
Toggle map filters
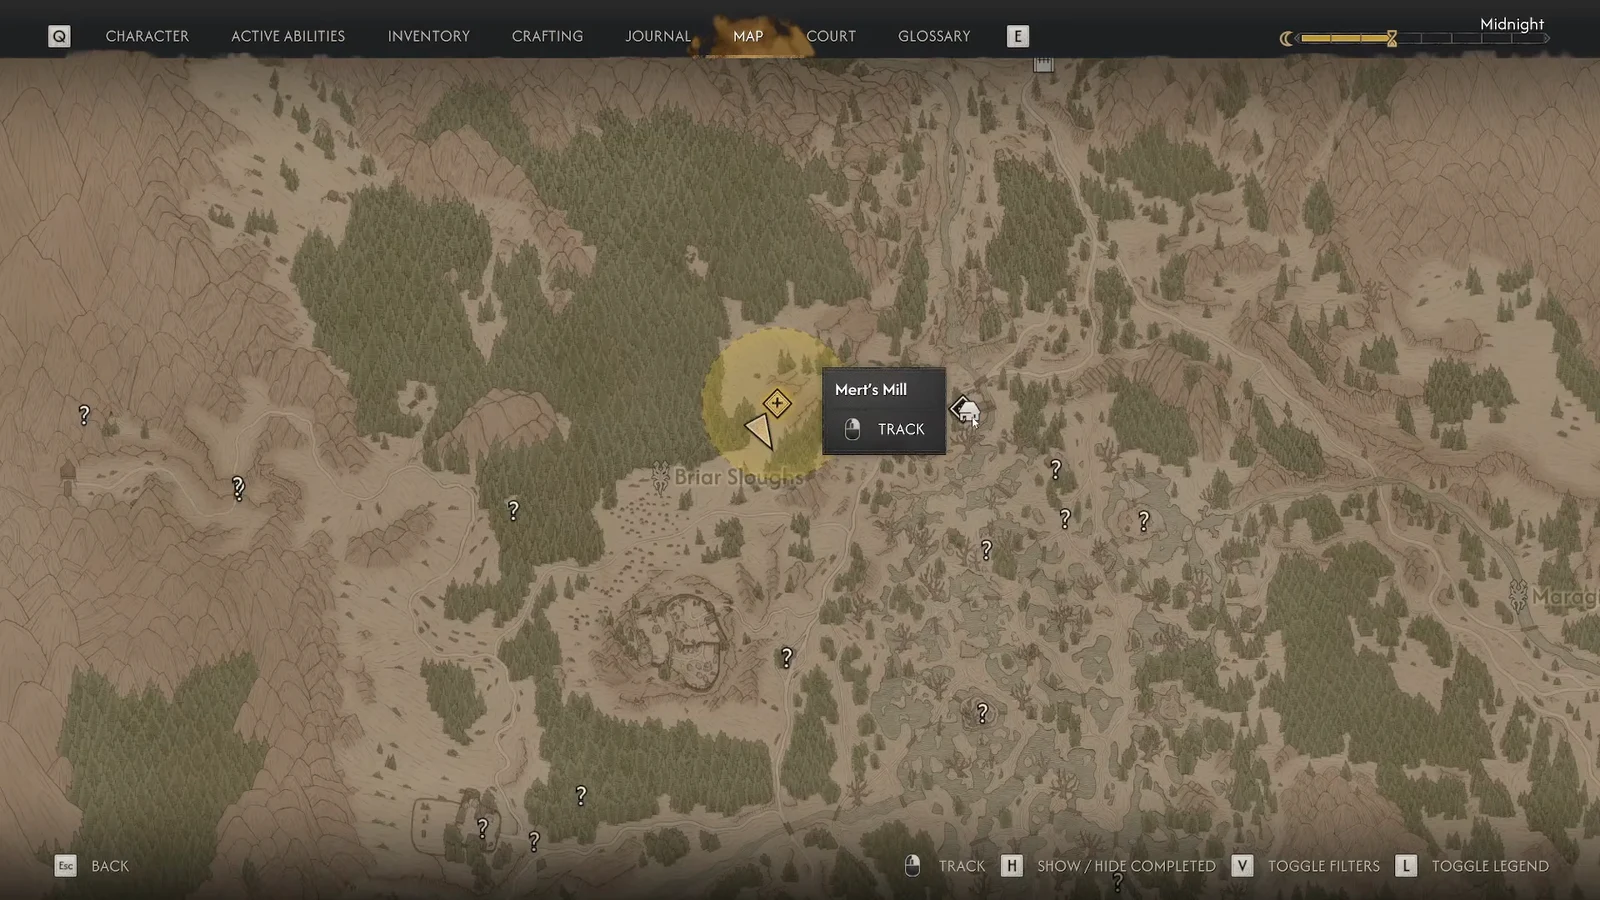pos(1324,866)
